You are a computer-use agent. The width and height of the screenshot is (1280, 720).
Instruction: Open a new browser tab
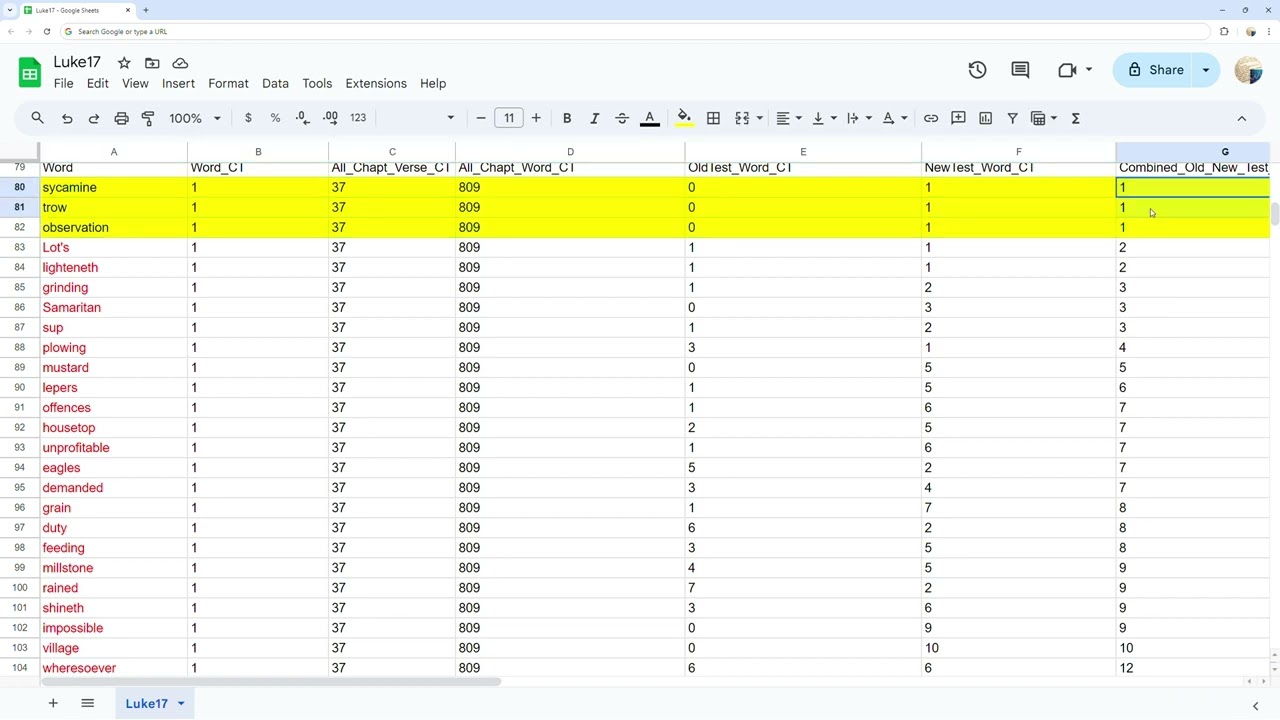click(146, 10)
